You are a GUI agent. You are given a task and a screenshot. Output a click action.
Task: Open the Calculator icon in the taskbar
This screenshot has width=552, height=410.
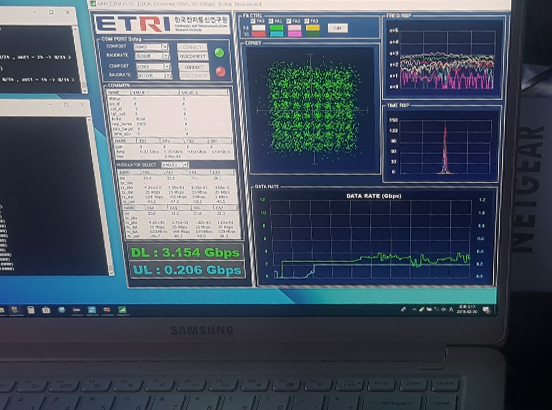pyautogui.click(x=31, y=310)
